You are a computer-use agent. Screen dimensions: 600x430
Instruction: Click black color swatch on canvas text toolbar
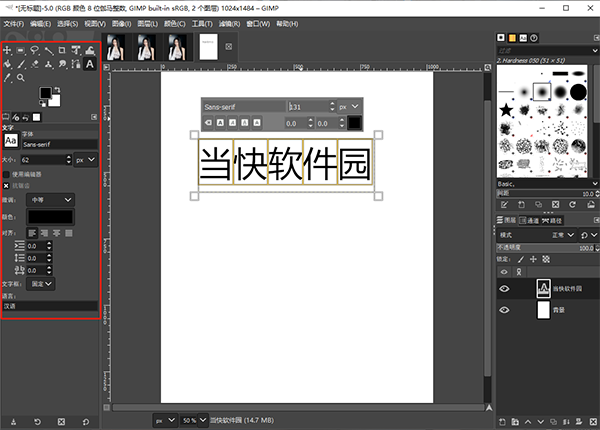click(354, 123)
